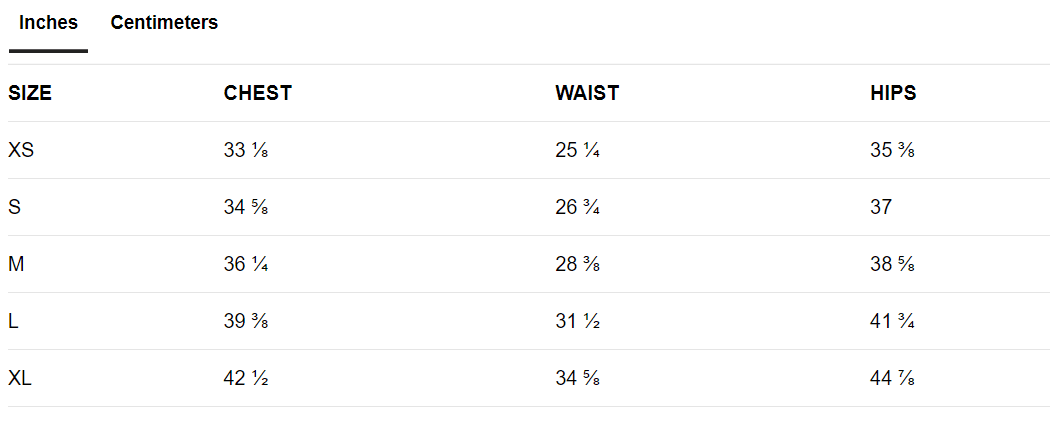
Task: Select the M size row label
Action: pos(16,265)
